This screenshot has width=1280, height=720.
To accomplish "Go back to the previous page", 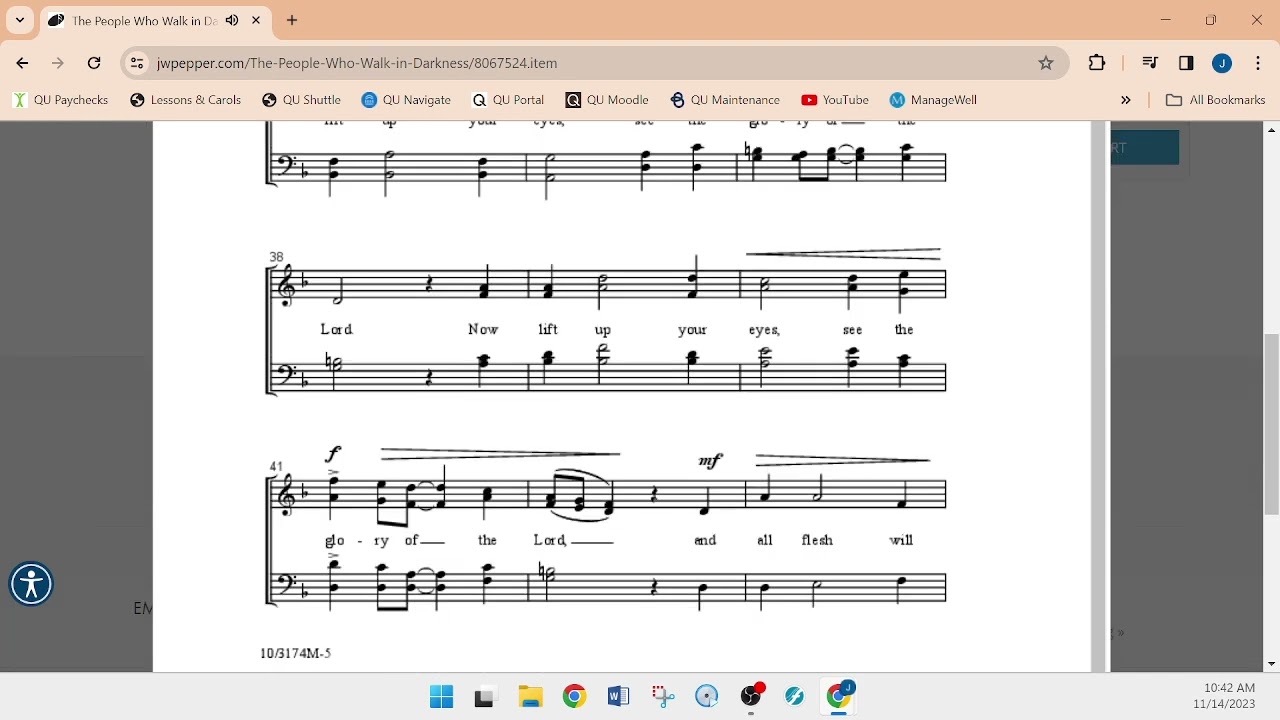I will coord(22,63).
